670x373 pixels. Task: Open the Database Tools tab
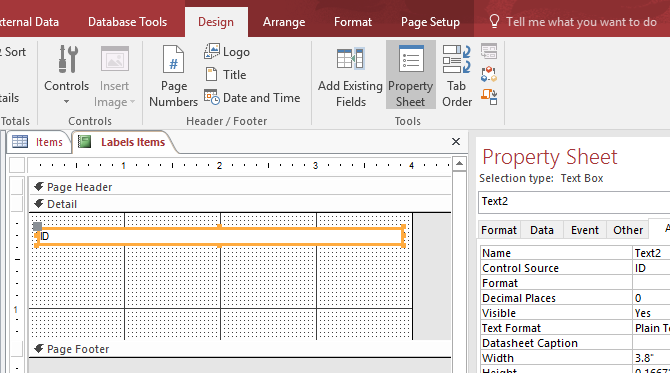click(x=127, y=22)
